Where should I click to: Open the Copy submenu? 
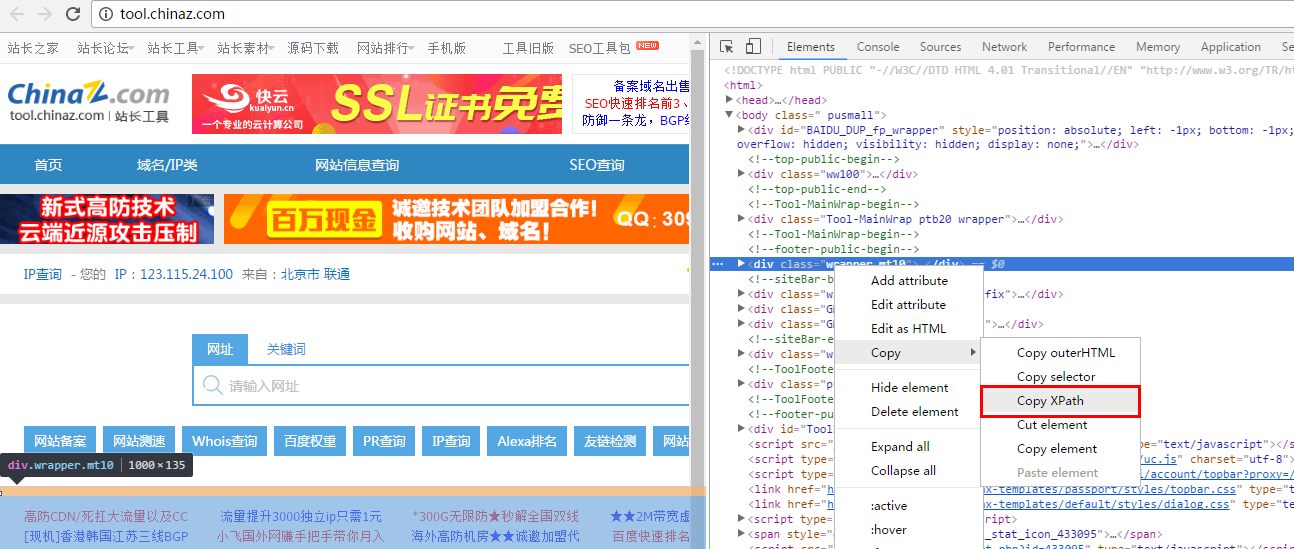[x=908, y=353]
